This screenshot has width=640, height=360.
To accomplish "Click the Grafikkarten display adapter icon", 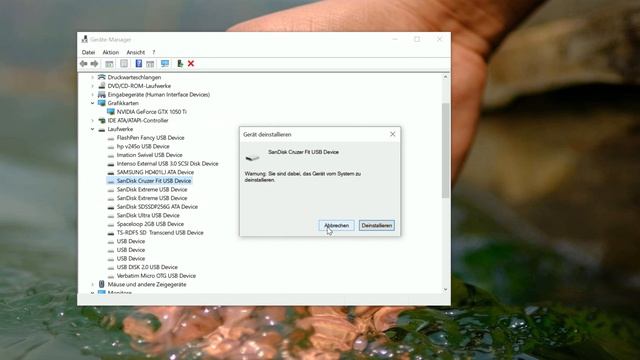I will click(x=102, y=103).
